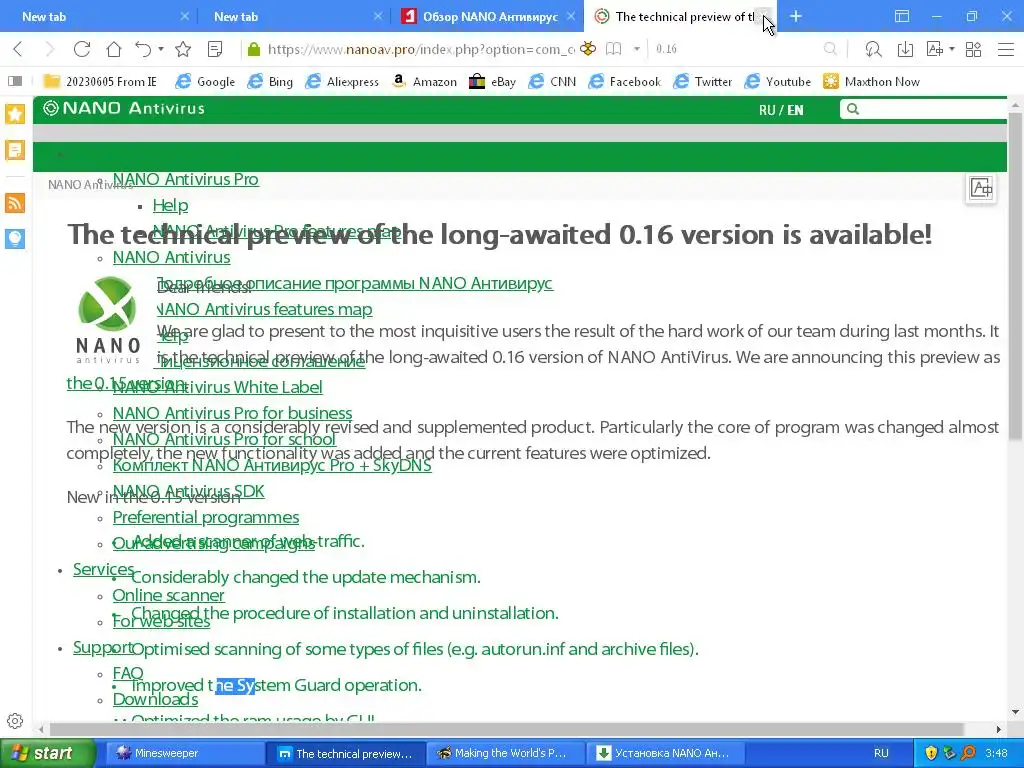1024x768 pixels.
Task: Open the Windows start menu
Action: (x=47, y=753)
